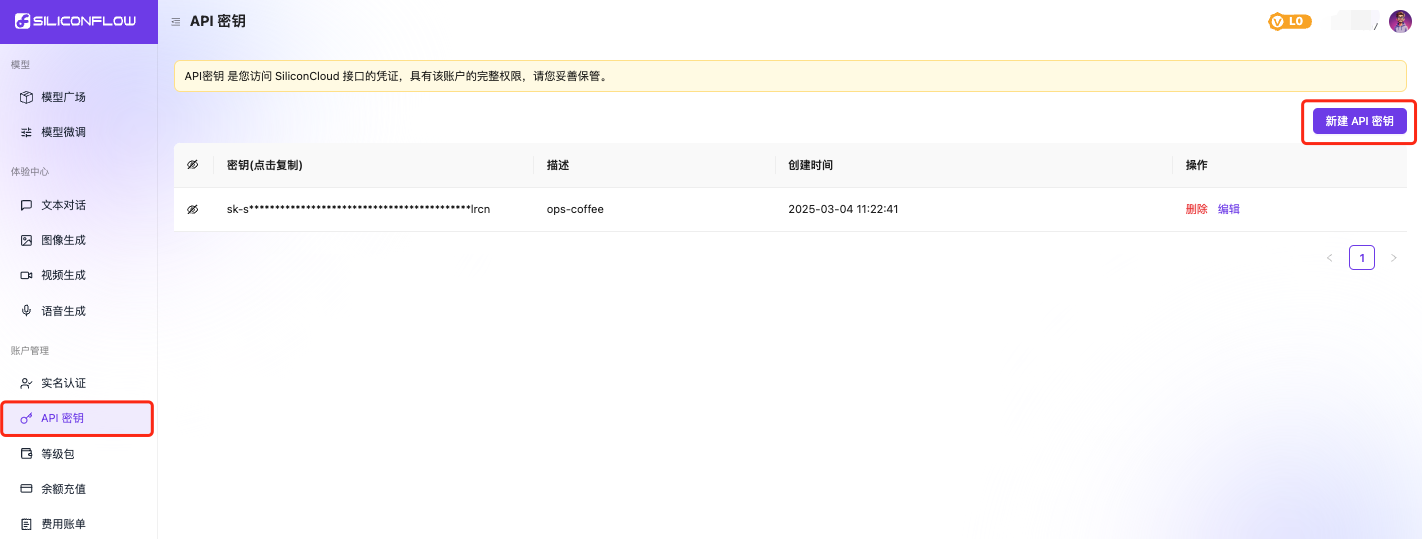
Task: Click the SiliconFlow logo
Action: [75, 21]
